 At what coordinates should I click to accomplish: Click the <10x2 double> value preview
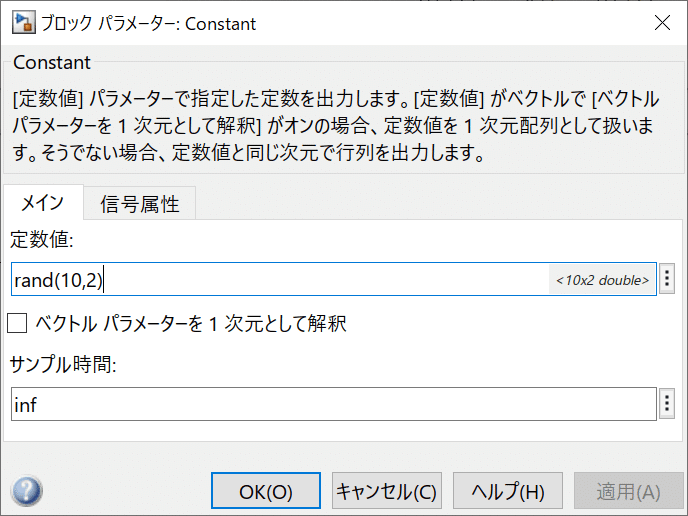pos(602,280)
